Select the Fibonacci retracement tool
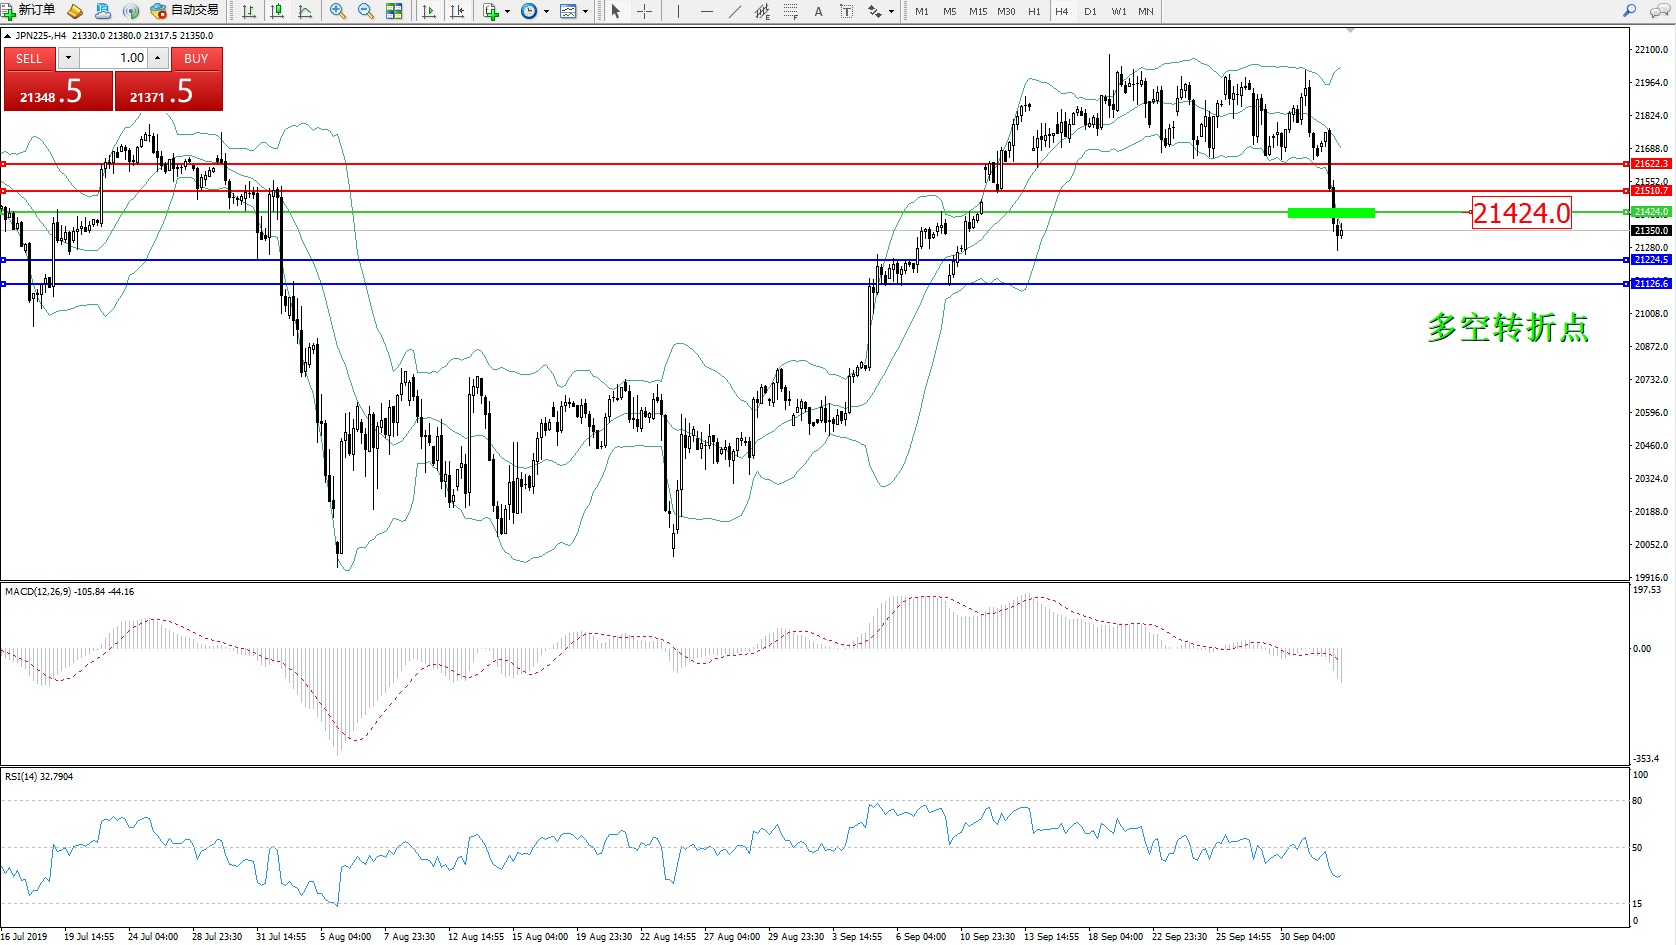1676x945 pixels. (791, 11)
